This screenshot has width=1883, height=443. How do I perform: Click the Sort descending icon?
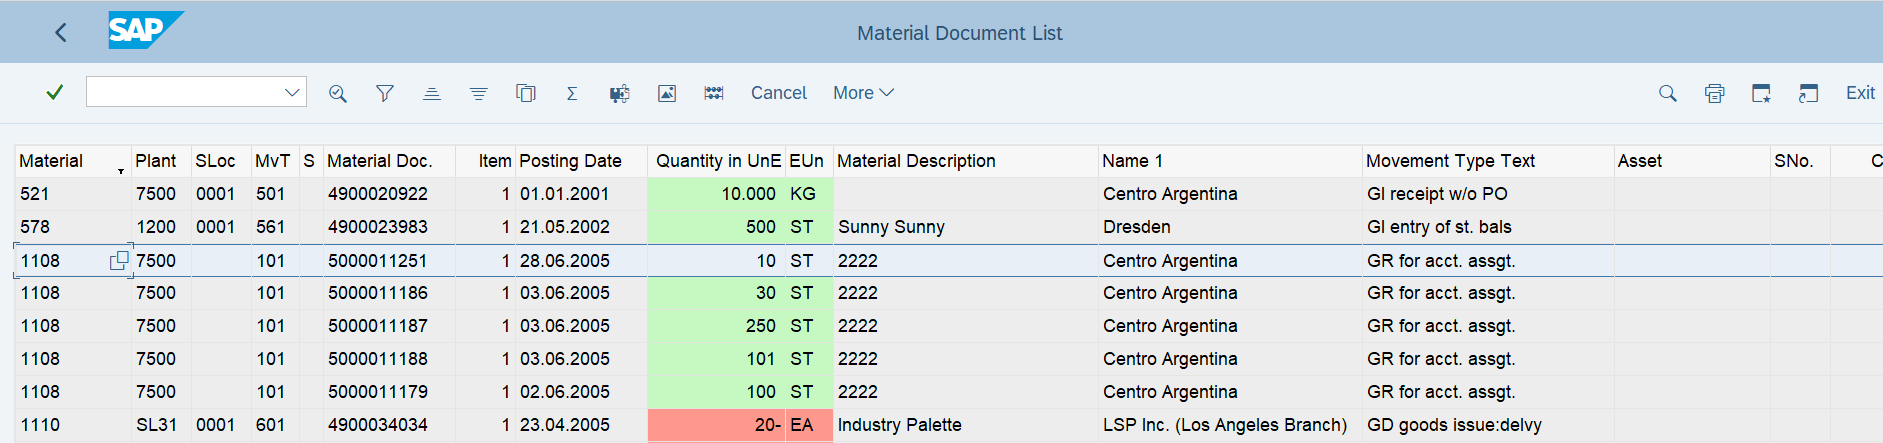pos(478,93)
